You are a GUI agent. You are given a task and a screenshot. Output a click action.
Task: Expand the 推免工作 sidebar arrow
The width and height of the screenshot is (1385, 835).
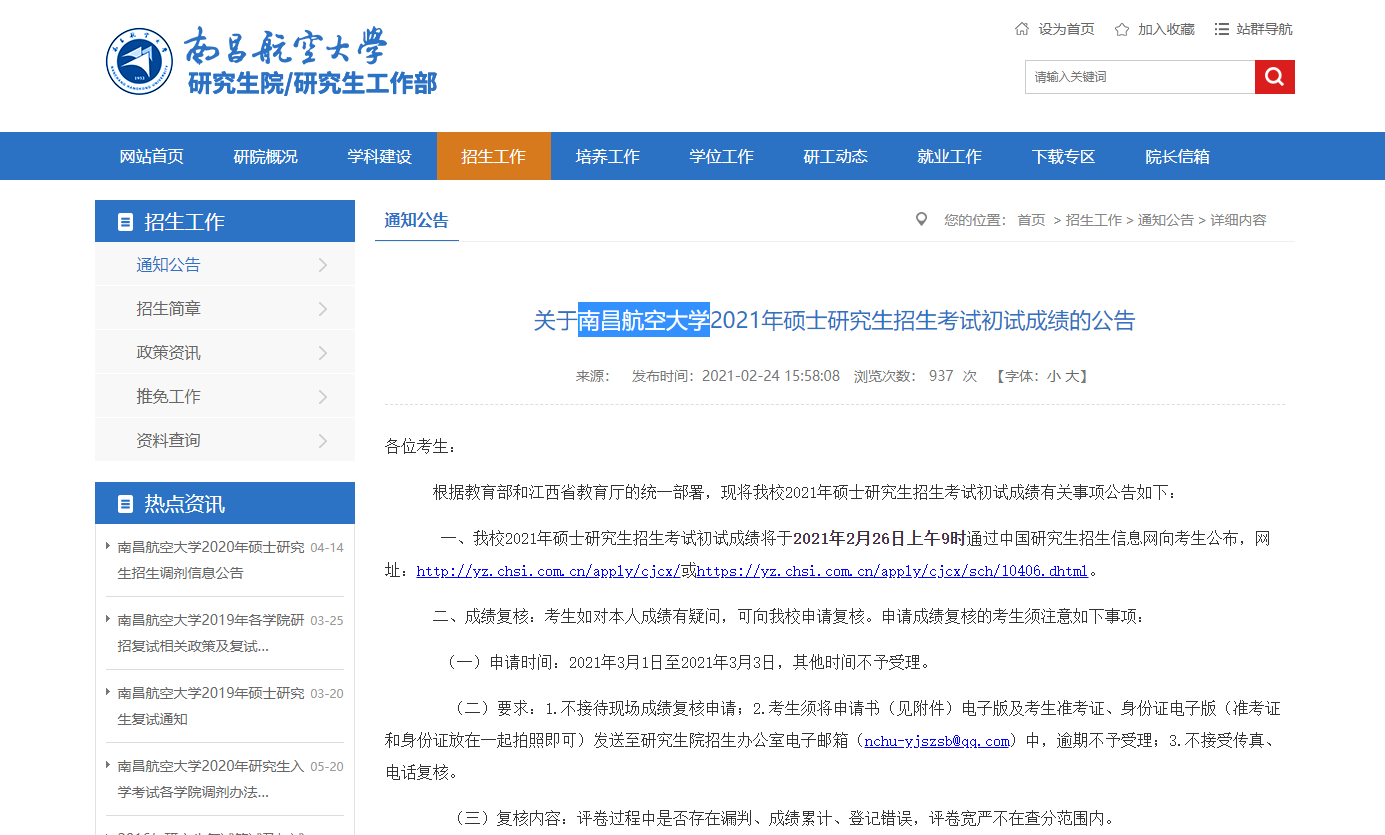pos(322,396)
